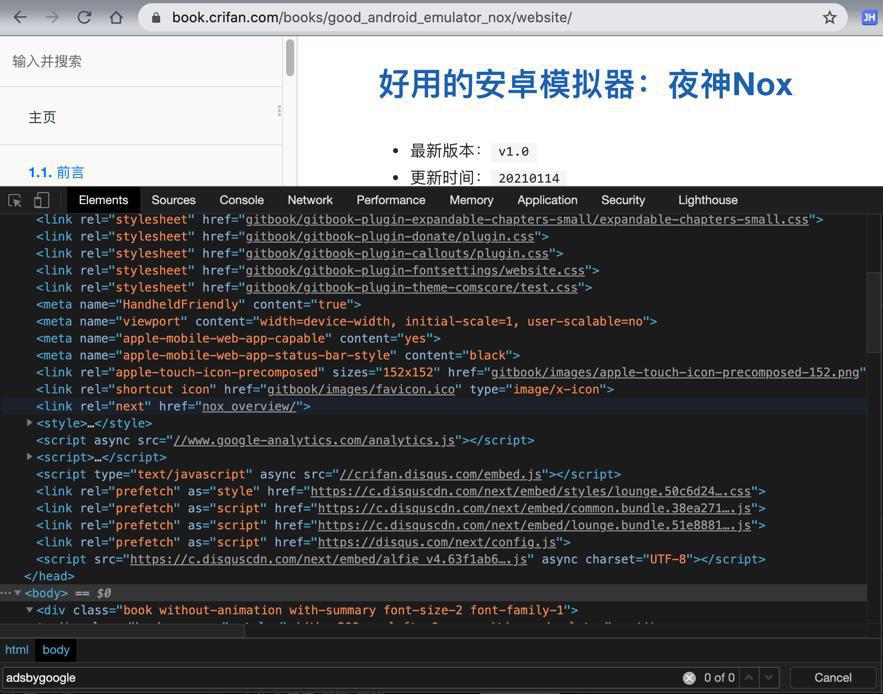Open the lounge.50c6d24….css link
Image resolution: width=883 pixels, height=694 pixels.
(x=530, y=491)
